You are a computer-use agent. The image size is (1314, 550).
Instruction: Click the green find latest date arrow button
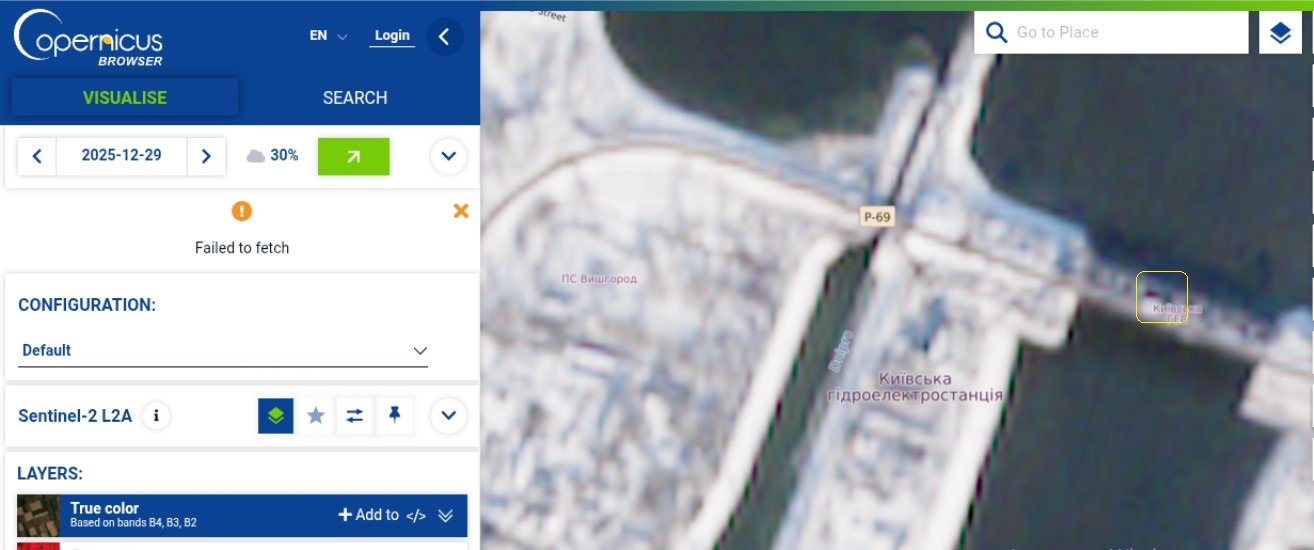click(x=353, y=156)
